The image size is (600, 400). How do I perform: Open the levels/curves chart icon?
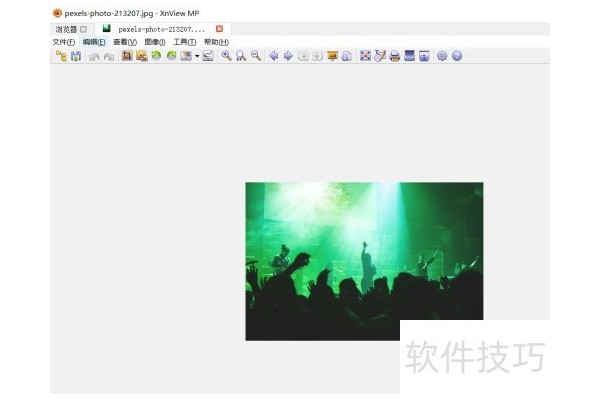(208, 56)
